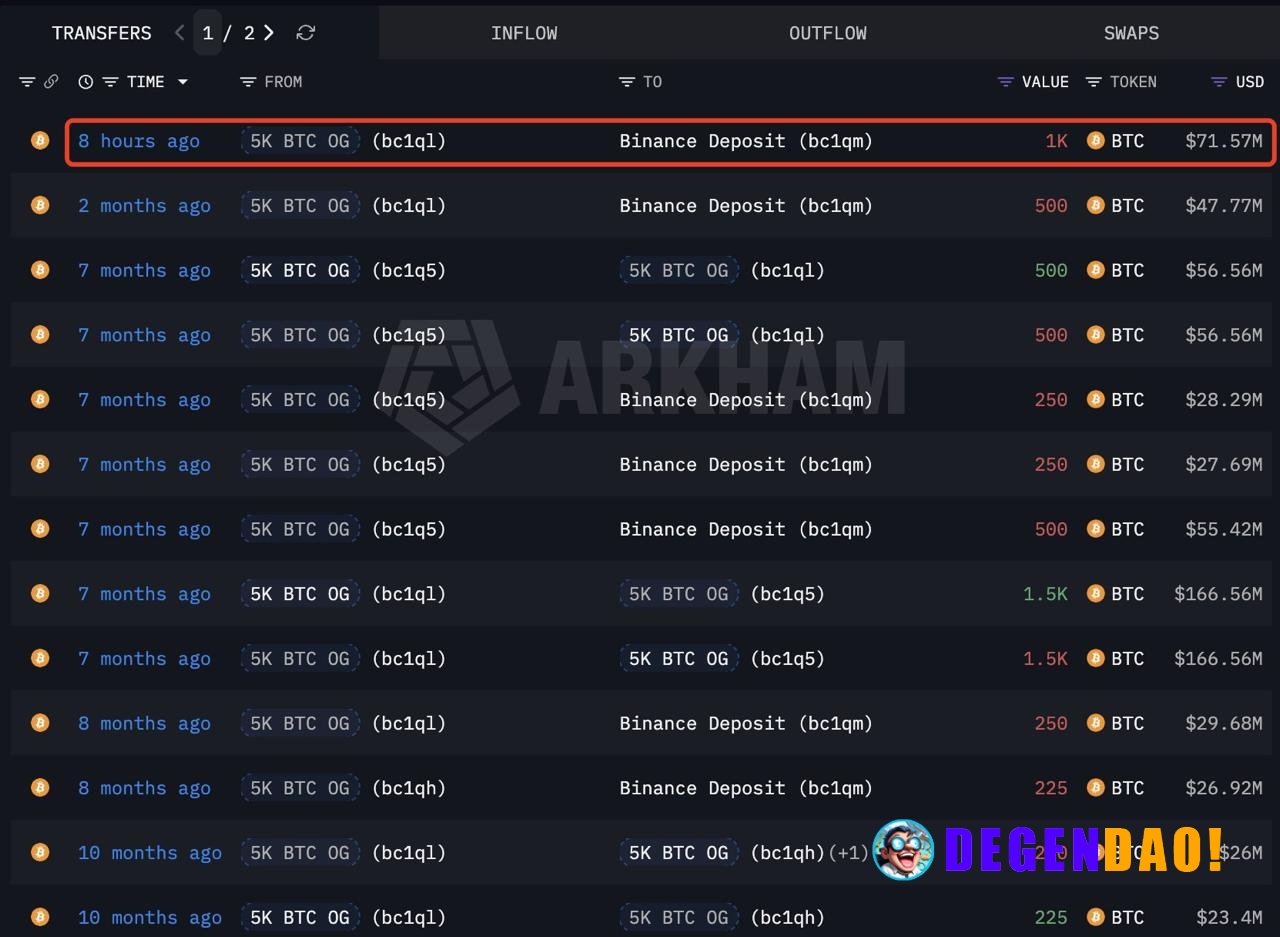Click the clock icon in the TIME column
This screenshot has width=1280, height=937.
(x=85, y=82)
